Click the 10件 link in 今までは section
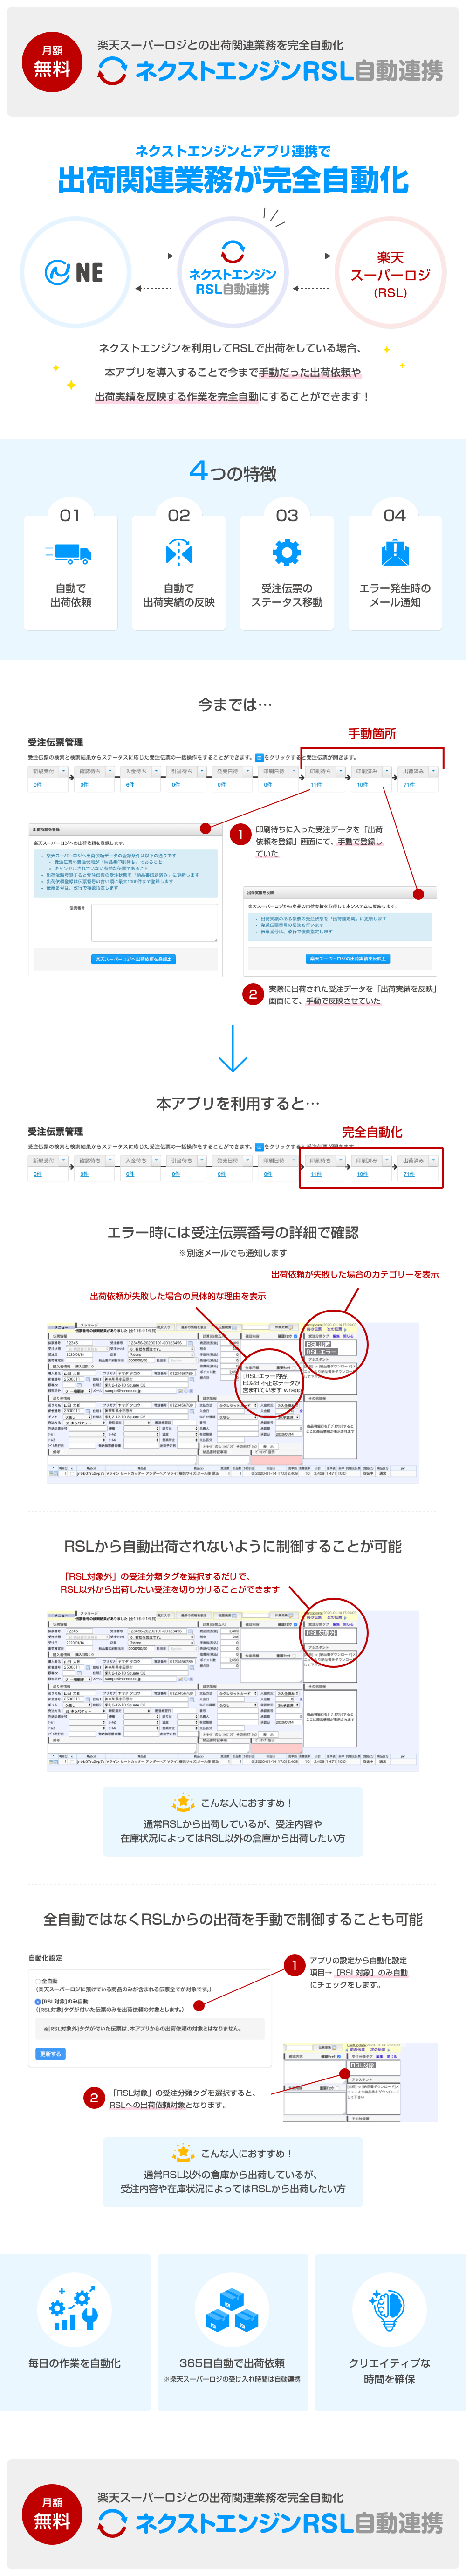 click(362, 785)
